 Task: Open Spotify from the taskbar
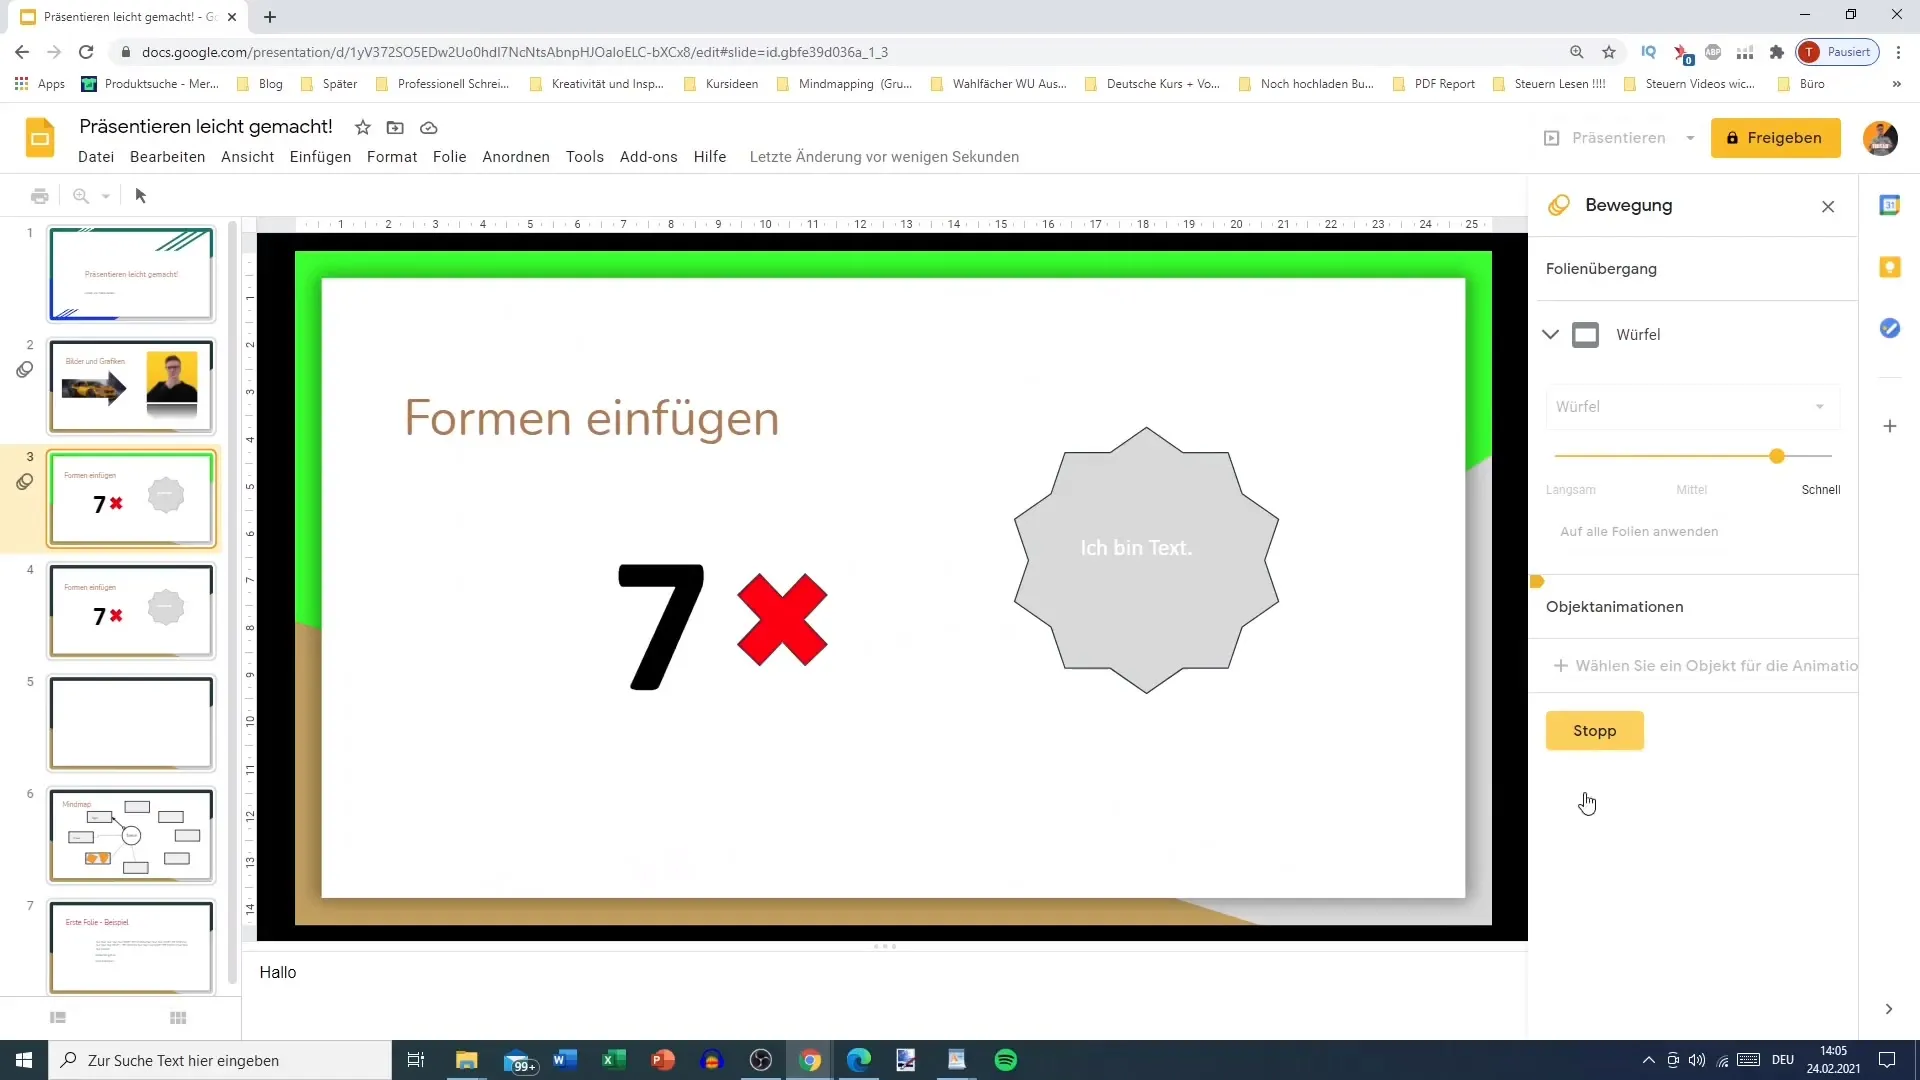[x=1006, y=1060]
